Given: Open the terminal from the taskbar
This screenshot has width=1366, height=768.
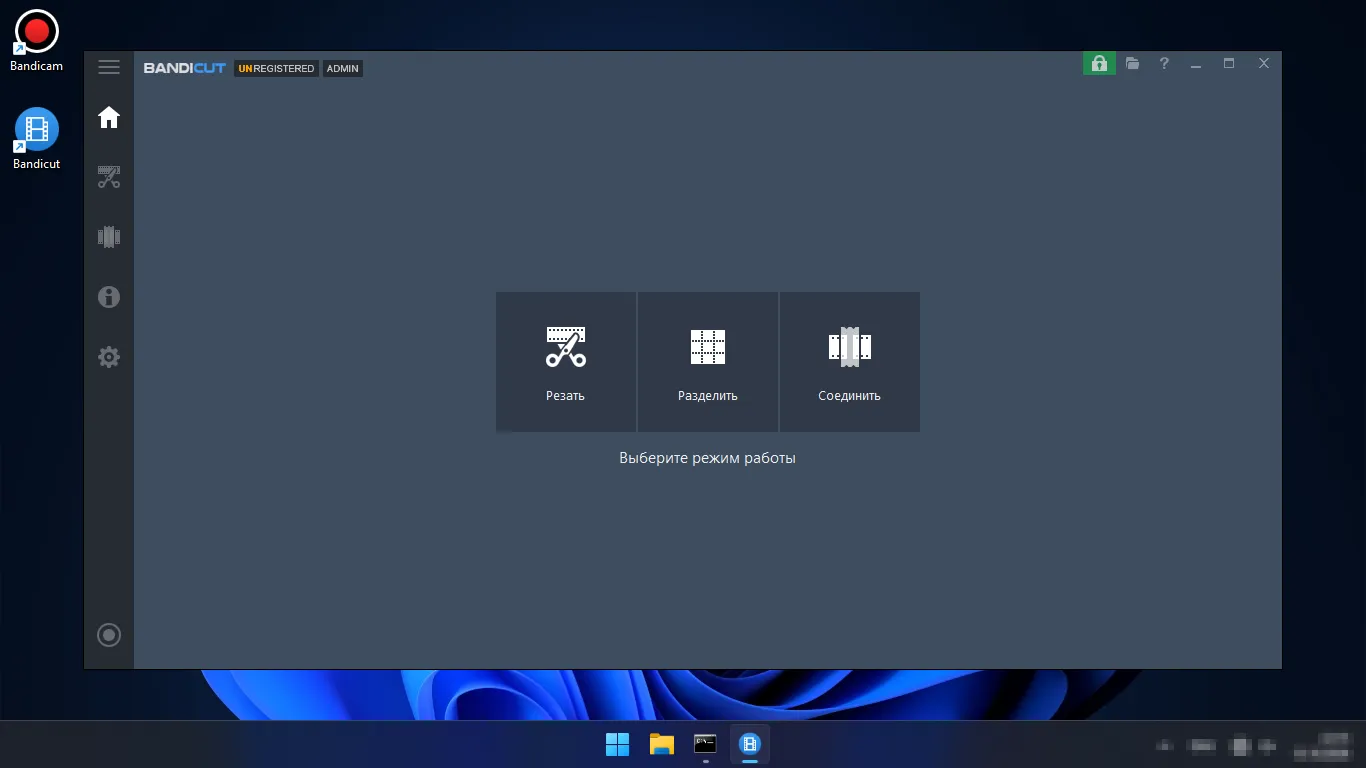Looking at the screenshot, I should tap(706, 744).
